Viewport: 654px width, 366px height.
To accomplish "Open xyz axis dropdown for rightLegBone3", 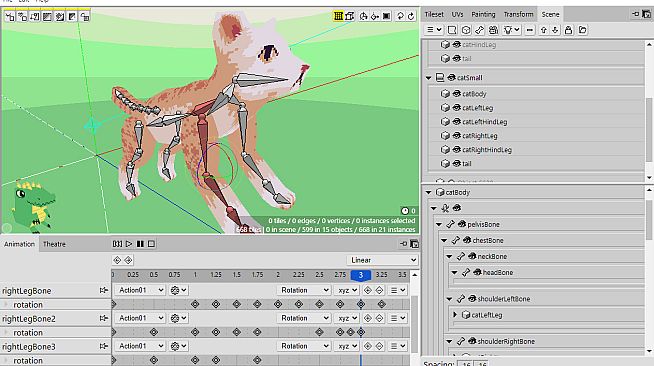I will [347, 346].
